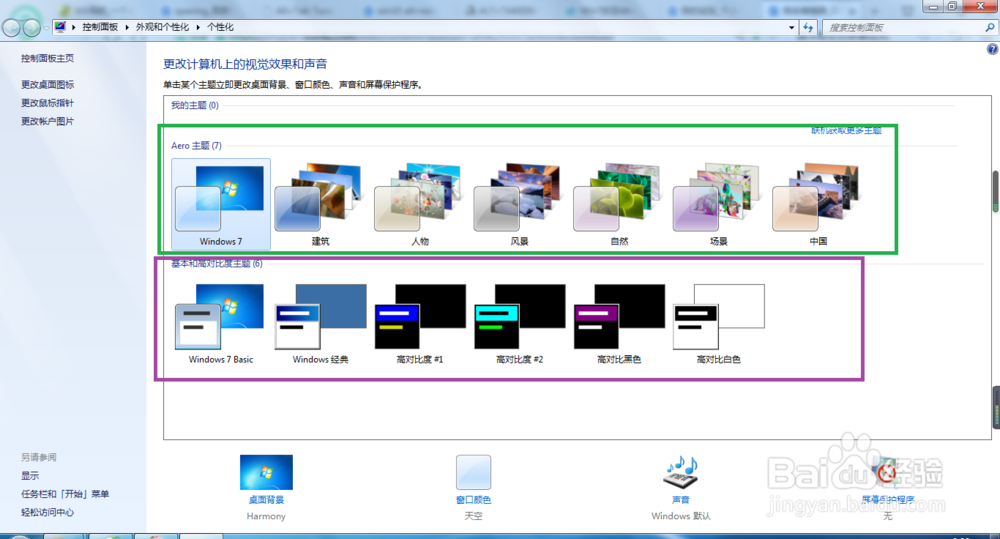Apply the 自然 Aero theme
This screenshot has height=539, width=1000.
619,204
